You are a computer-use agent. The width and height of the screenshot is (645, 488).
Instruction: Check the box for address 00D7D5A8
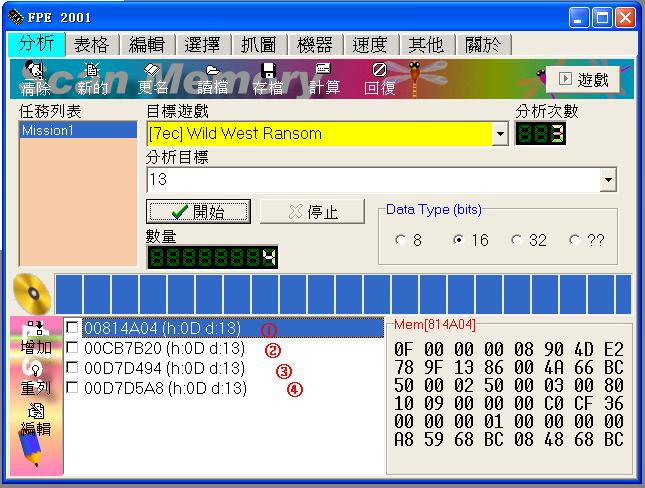[x=72, y=387]
